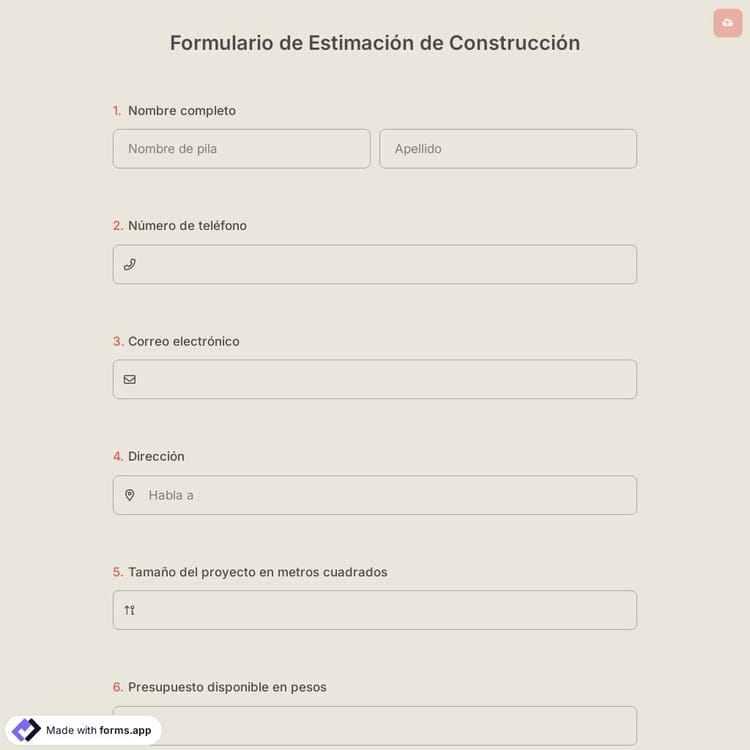The image size is (750, 750).
Task: Select the "Correo electrónico" question label
Action: click(183, 341)
